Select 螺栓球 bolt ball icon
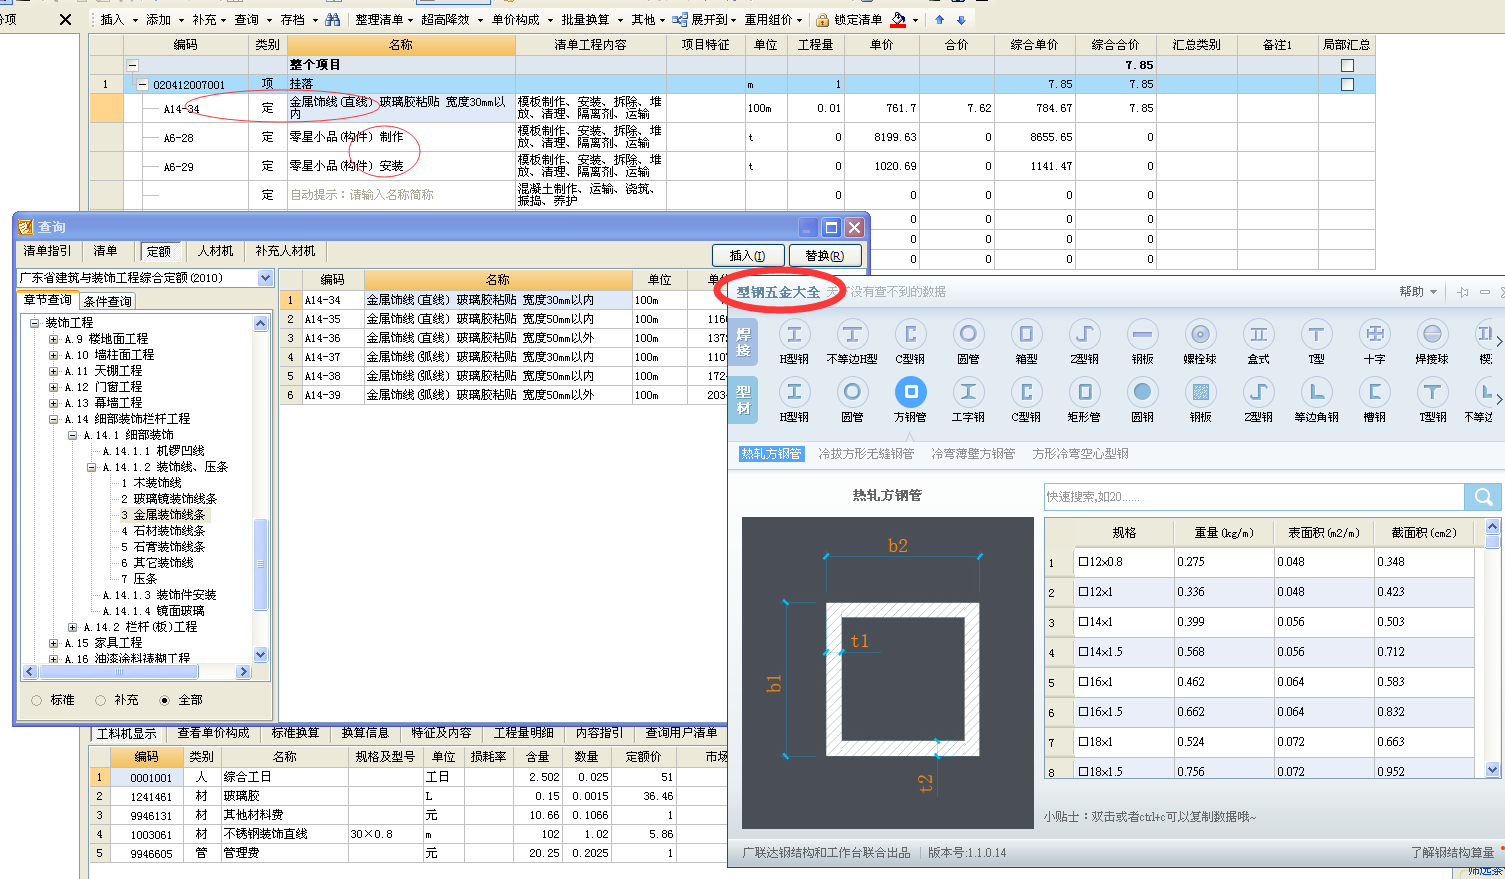This screenshot has width=1505, height=879. [x=1200, y=334]
